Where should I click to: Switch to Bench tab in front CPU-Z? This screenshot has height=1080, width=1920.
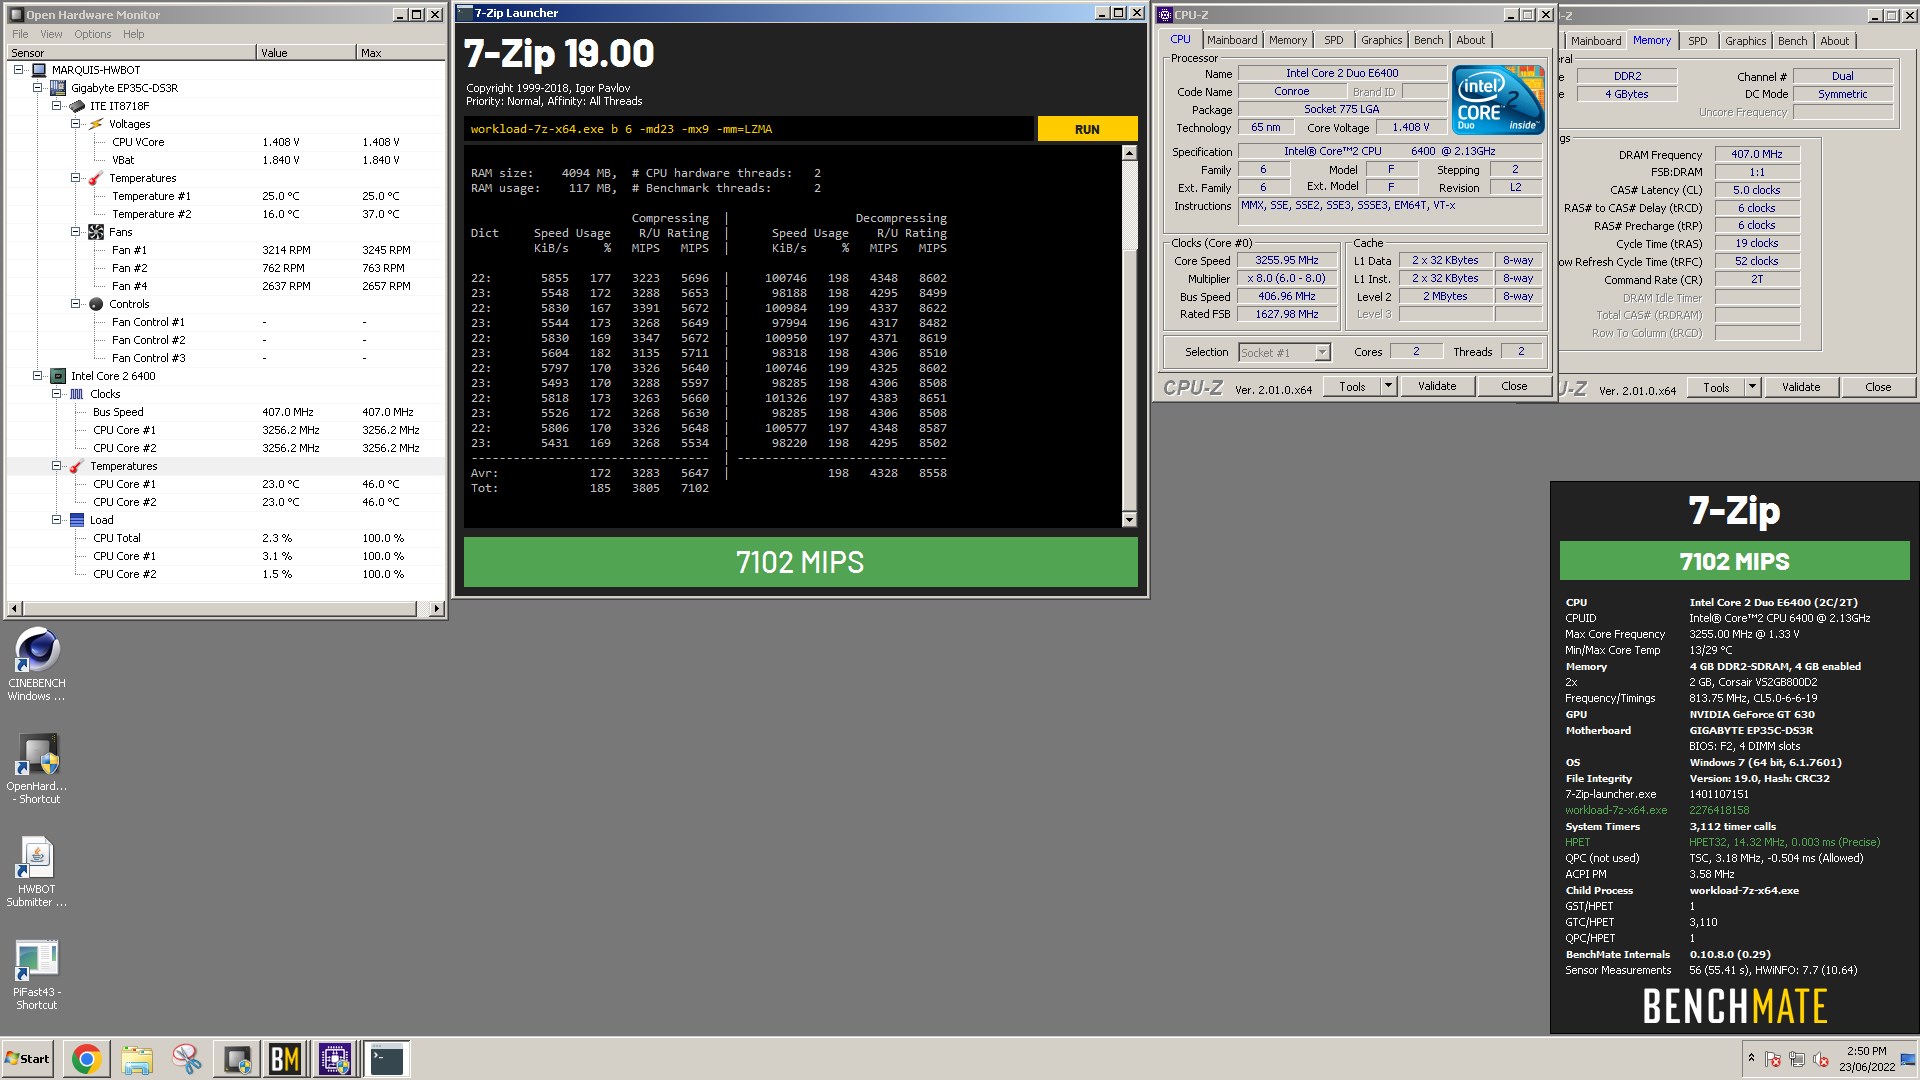click(x=1428, y=40)
